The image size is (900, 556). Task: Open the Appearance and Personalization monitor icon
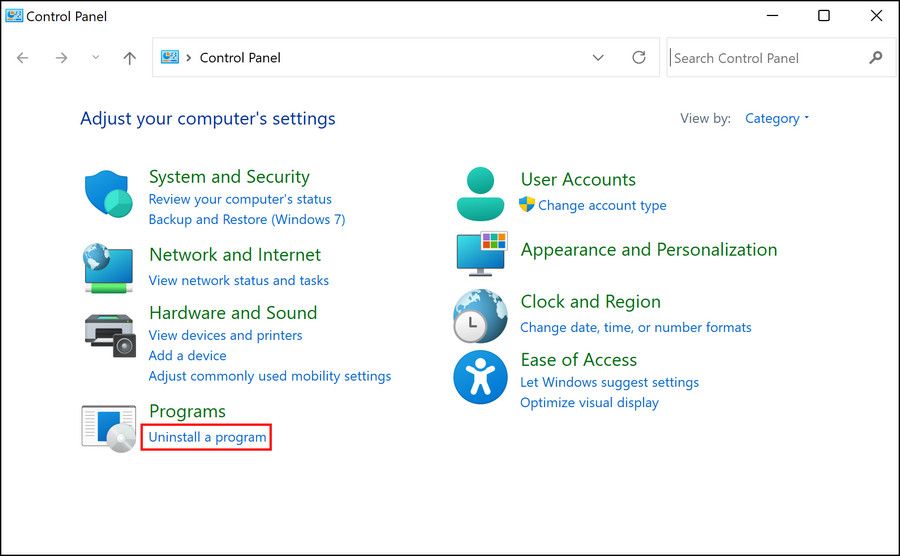click(480, 253)
